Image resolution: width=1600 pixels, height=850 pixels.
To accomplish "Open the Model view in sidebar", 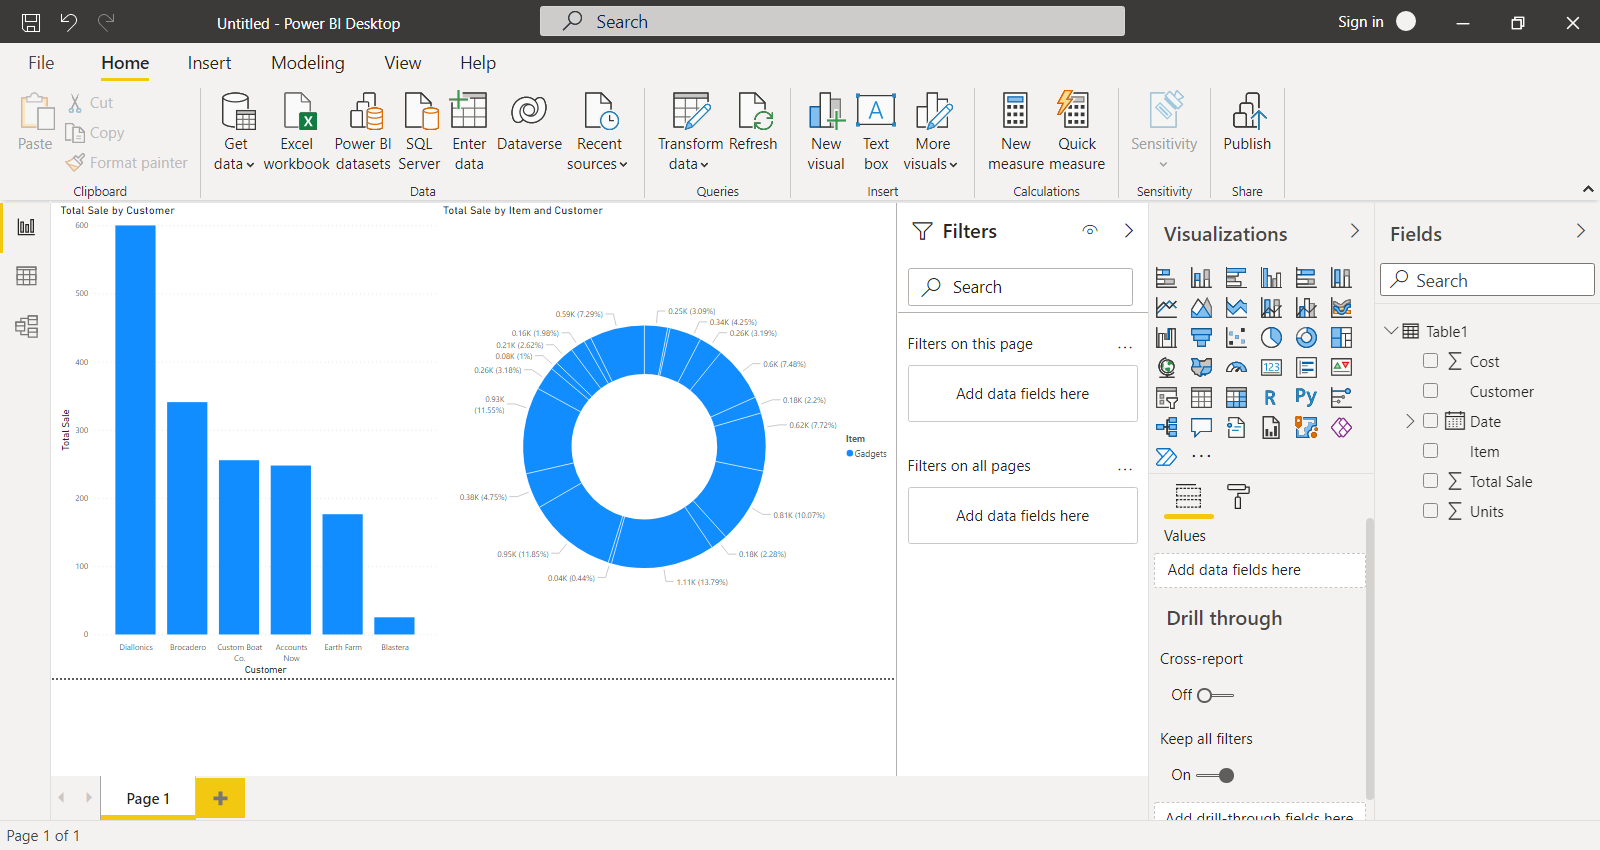I will click(x=26, y=326).
